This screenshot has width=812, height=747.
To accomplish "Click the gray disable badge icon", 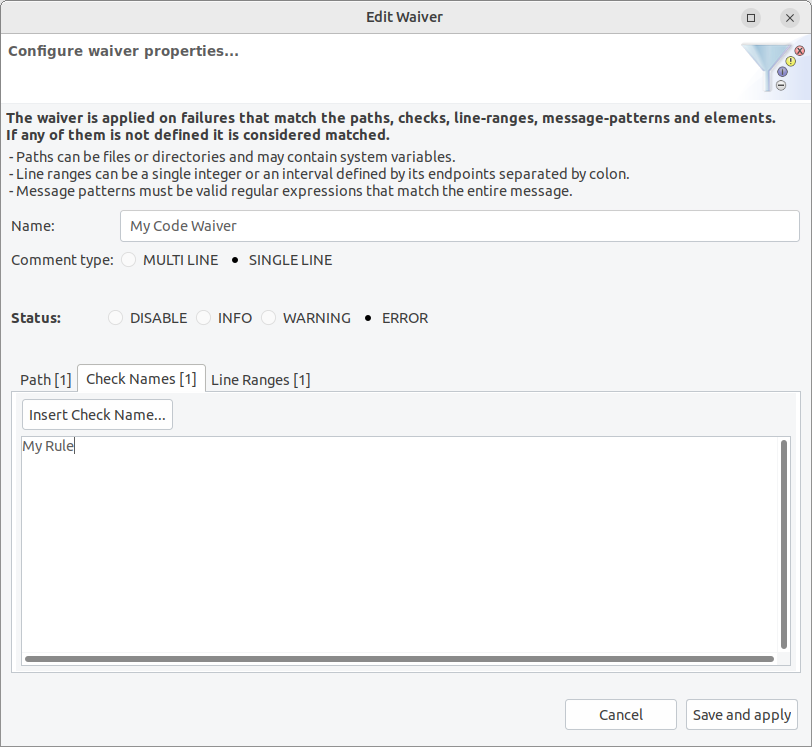I will pyautogui.click(x=781, y=85).
